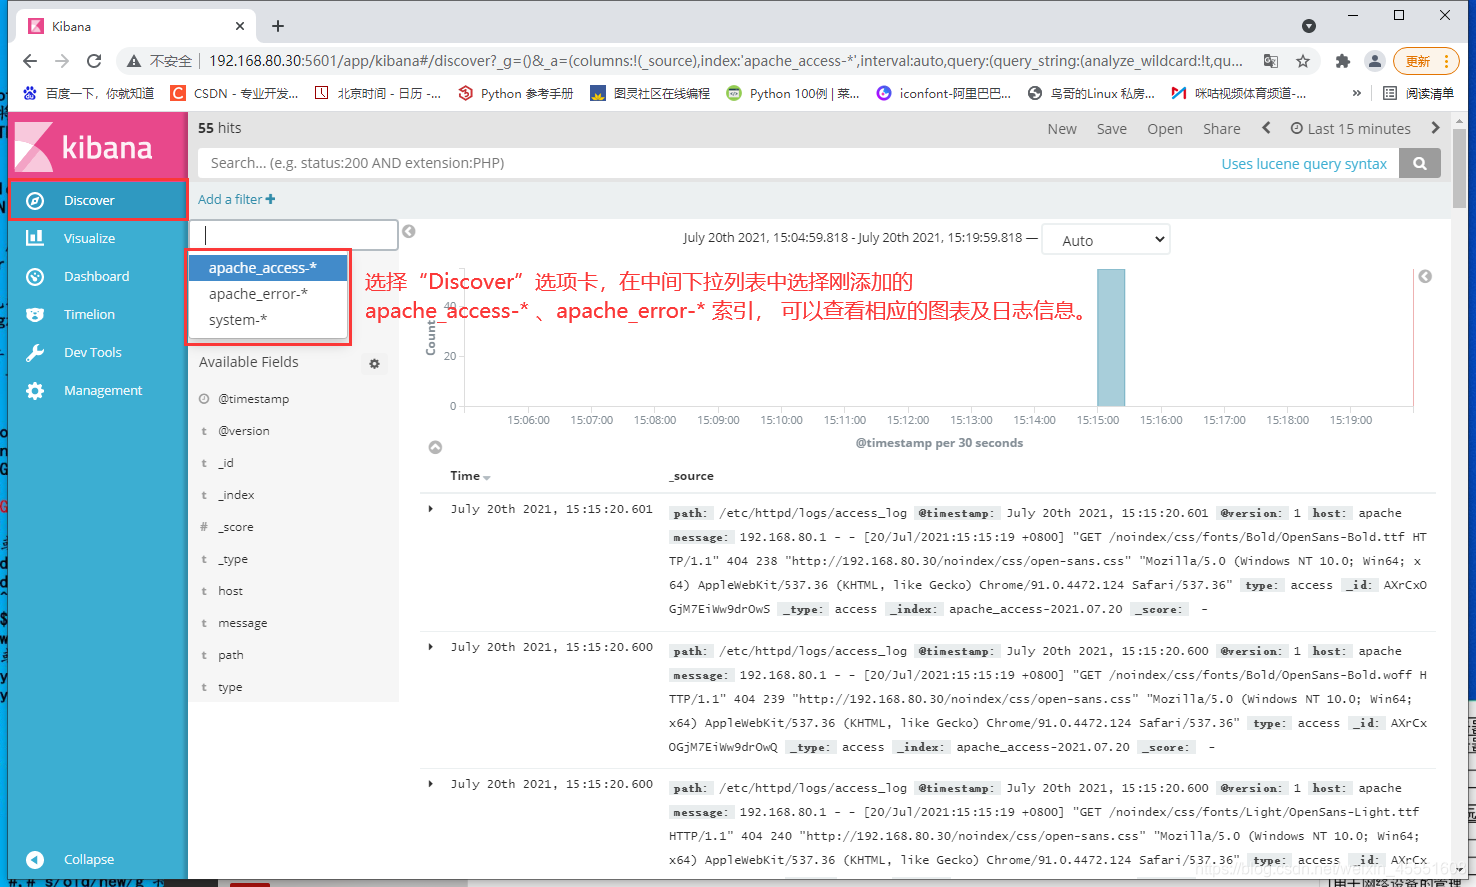Image resolution: width=1476 pixels, height=887 pixels.
Task: Select the type field in list
Action: (230, 687)
